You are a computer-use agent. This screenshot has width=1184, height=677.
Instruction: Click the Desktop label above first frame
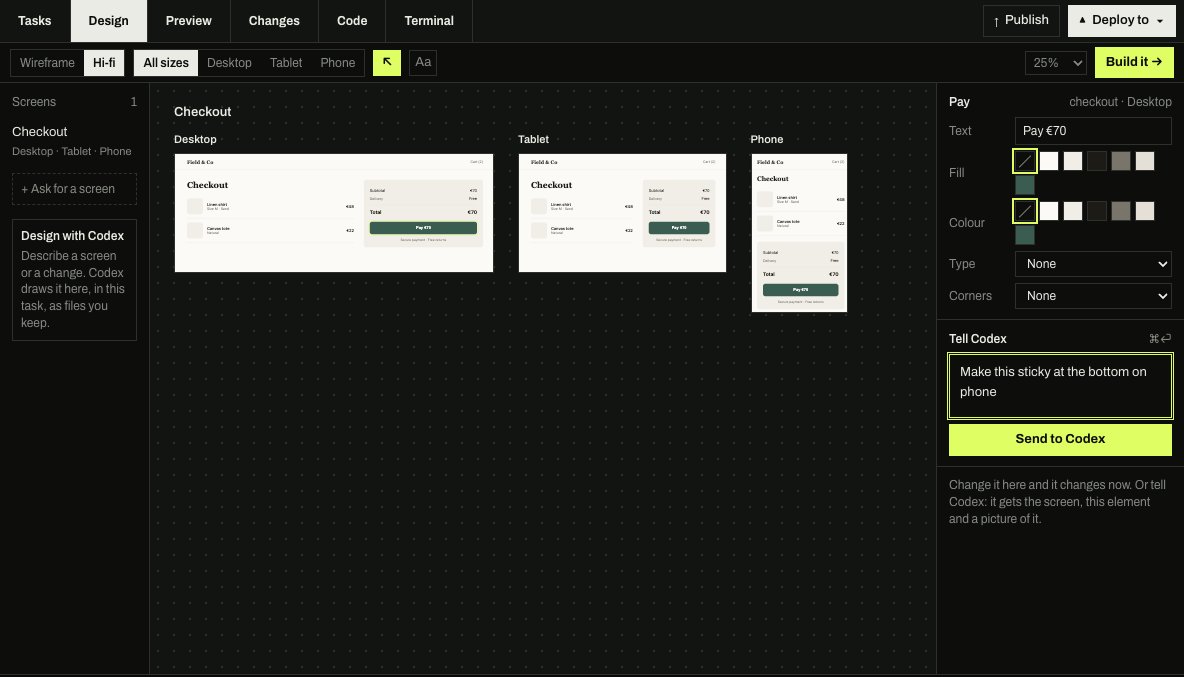tap(195, 140)
